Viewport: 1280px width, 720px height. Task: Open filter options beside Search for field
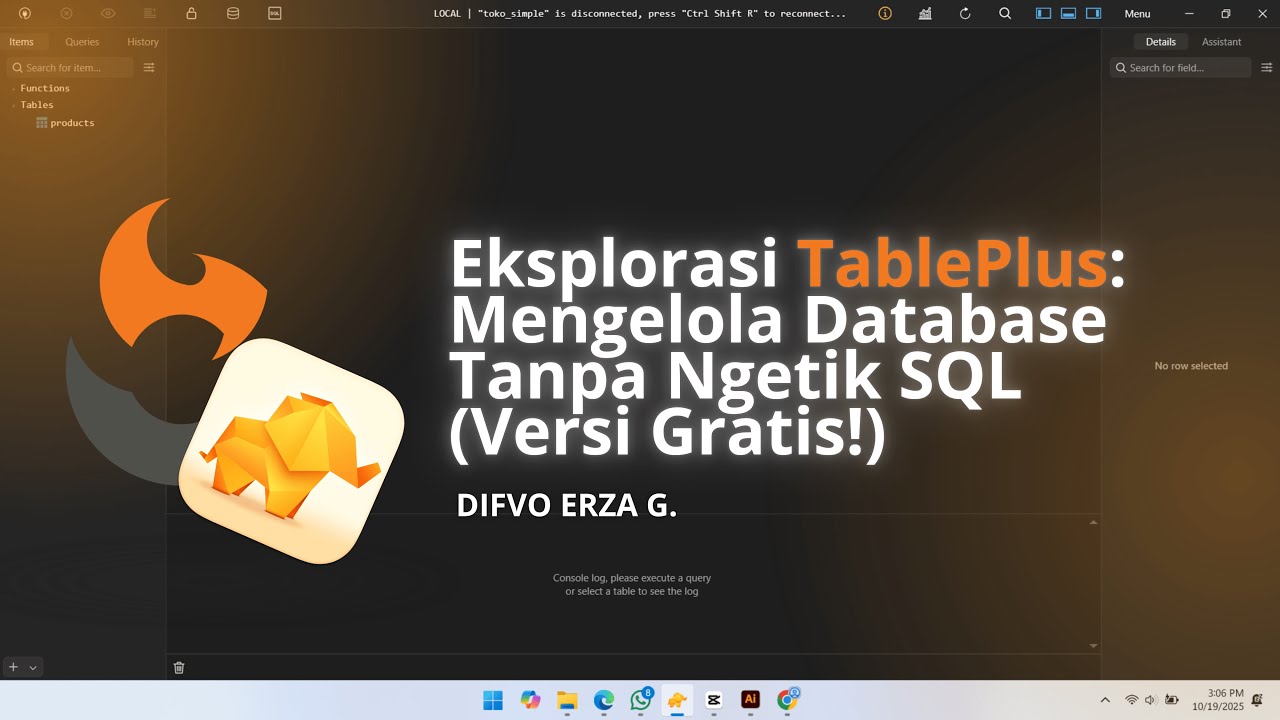coord(1267,67)
